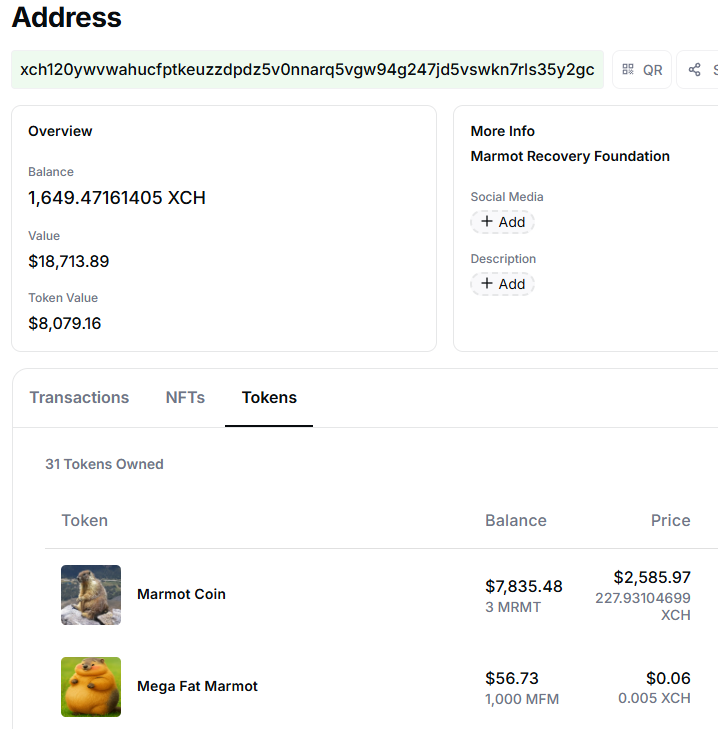Click the 1,649.47161405 XCH balance value

pyautogui.click(x=117, y=198)
